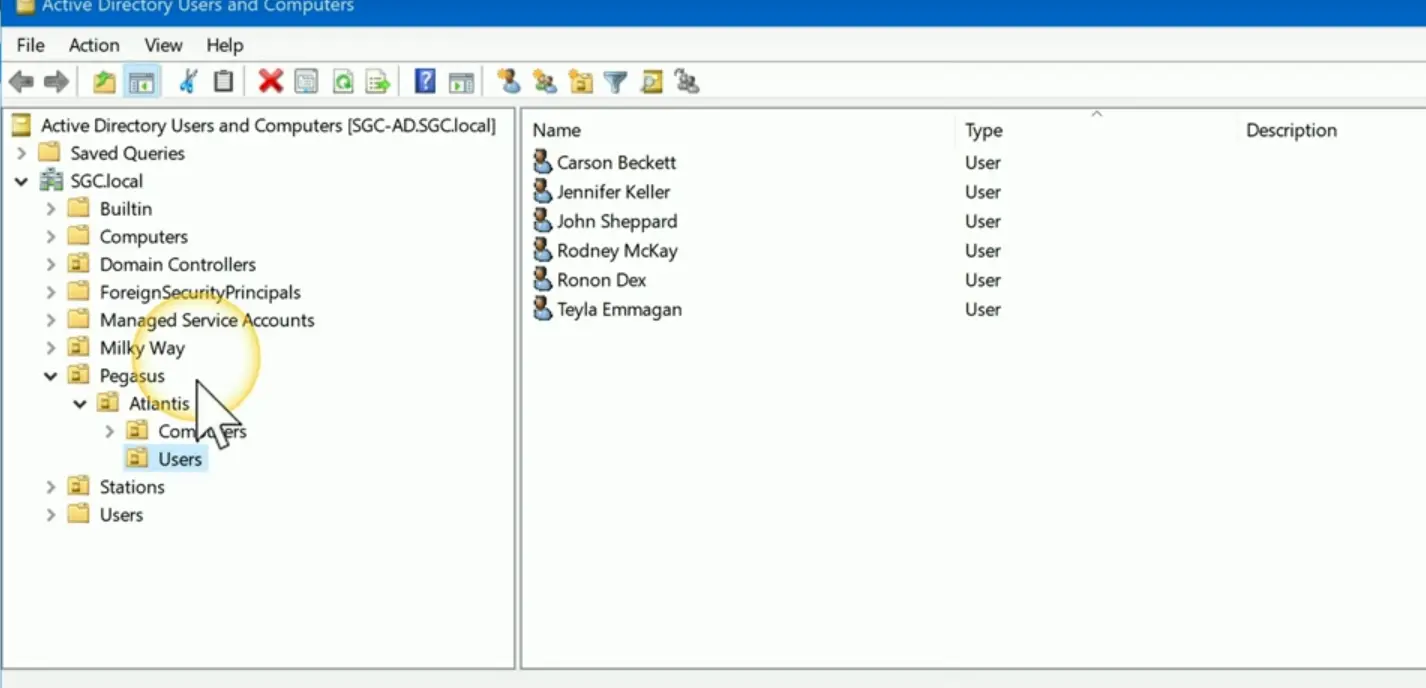Click the filter funnel icon
This screenshot has width=1426, height=688.
[615, 82]
